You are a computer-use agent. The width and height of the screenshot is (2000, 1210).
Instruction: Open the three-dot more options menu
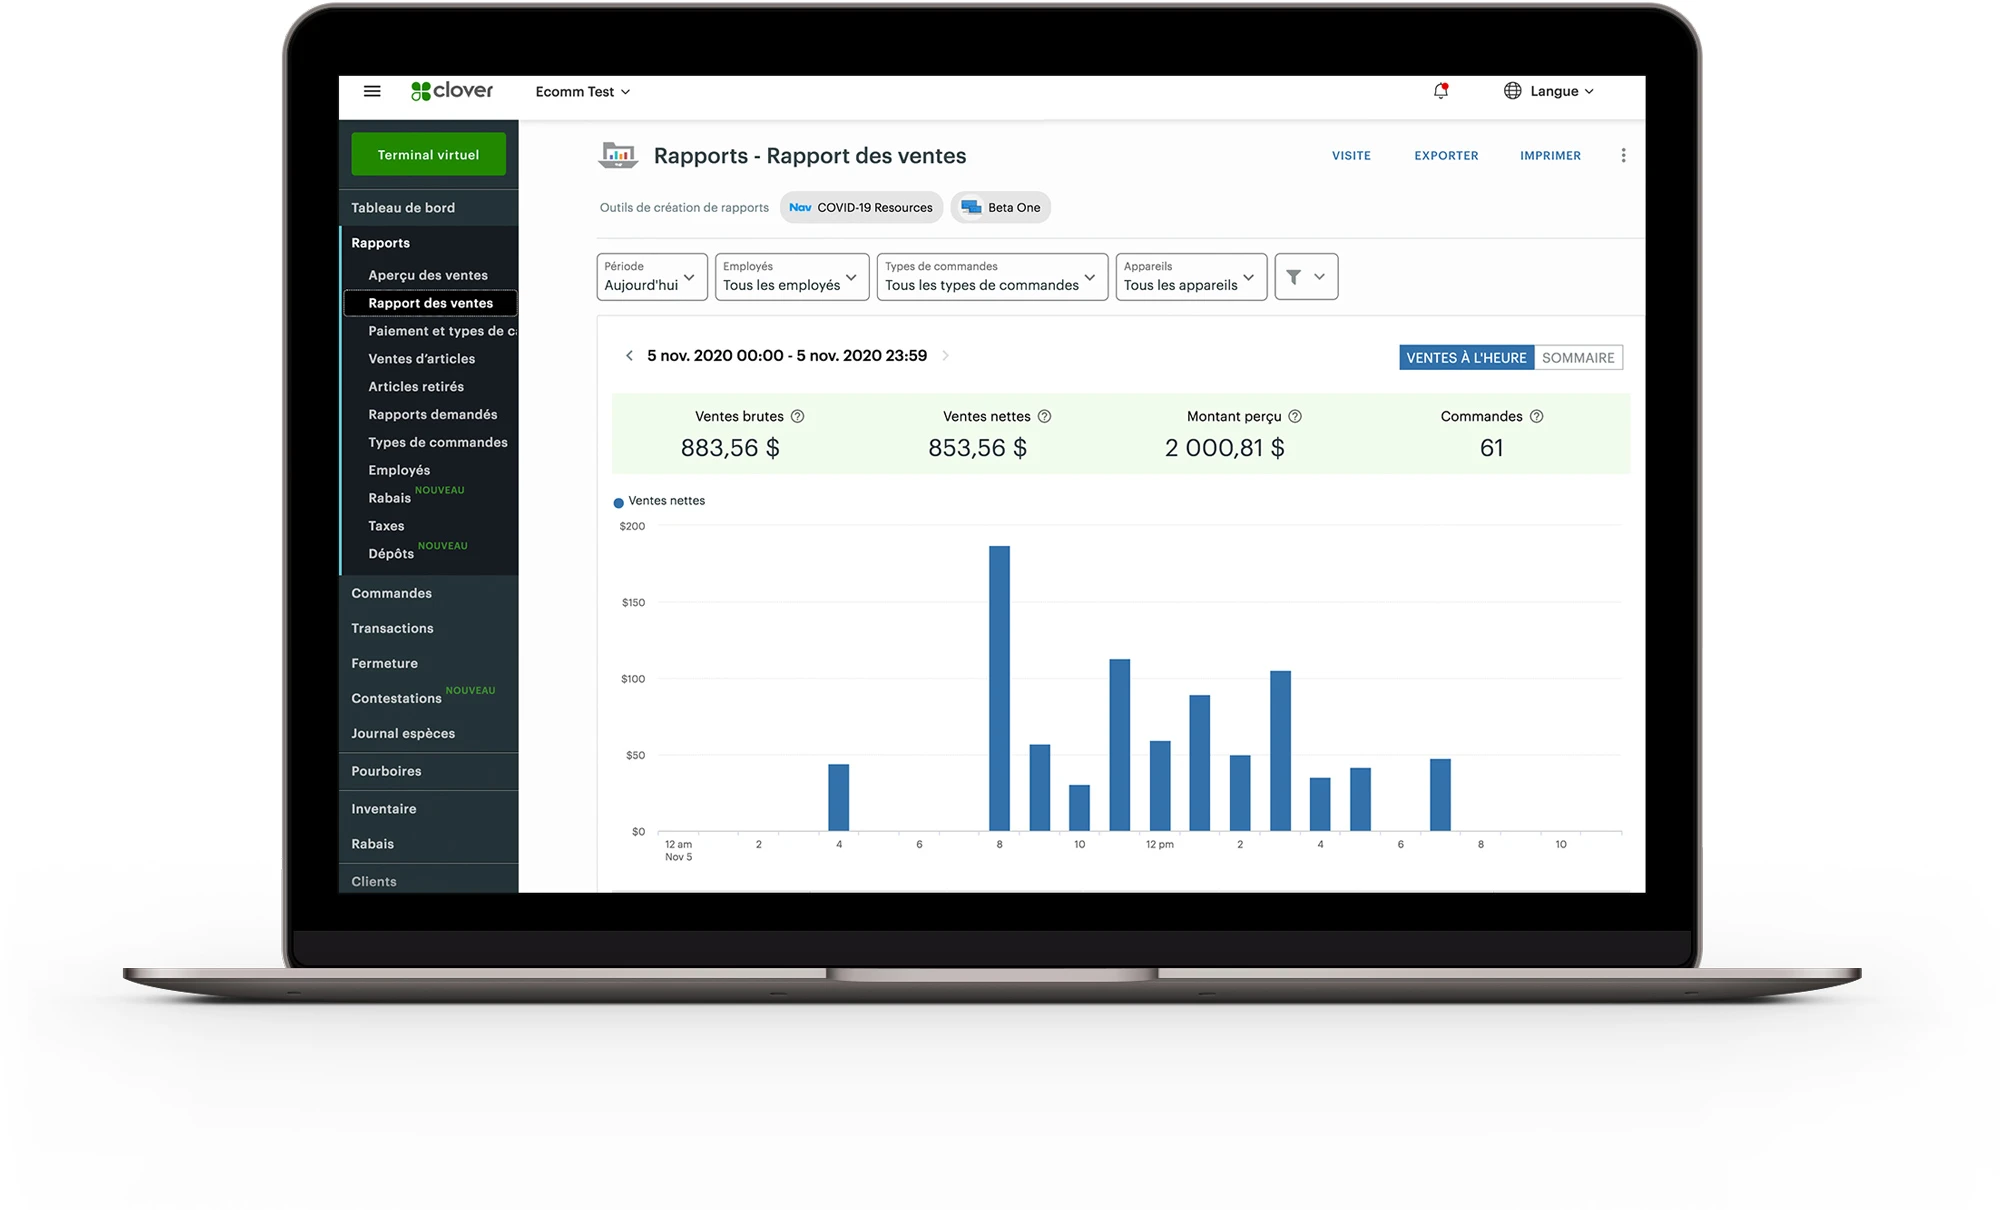(x=1623, y=155)
